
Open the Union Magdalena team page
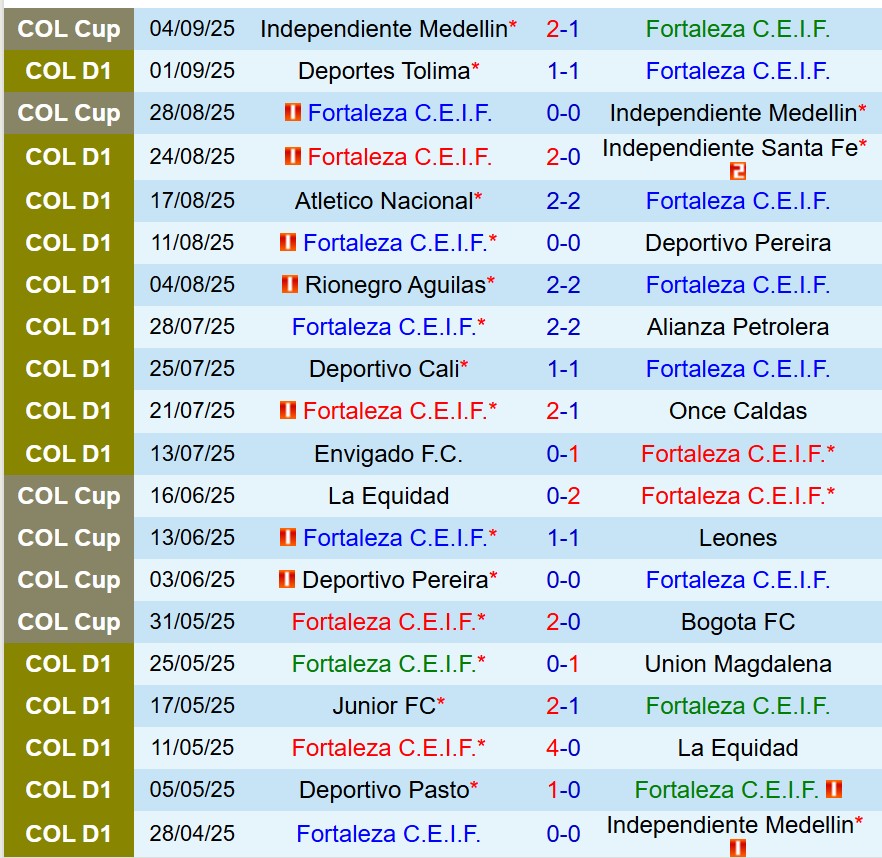tap(738, 664)
